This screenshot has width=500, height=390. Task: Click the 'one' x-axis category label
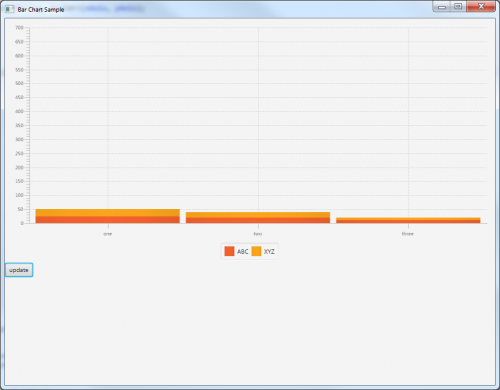(x=108, y=234)
